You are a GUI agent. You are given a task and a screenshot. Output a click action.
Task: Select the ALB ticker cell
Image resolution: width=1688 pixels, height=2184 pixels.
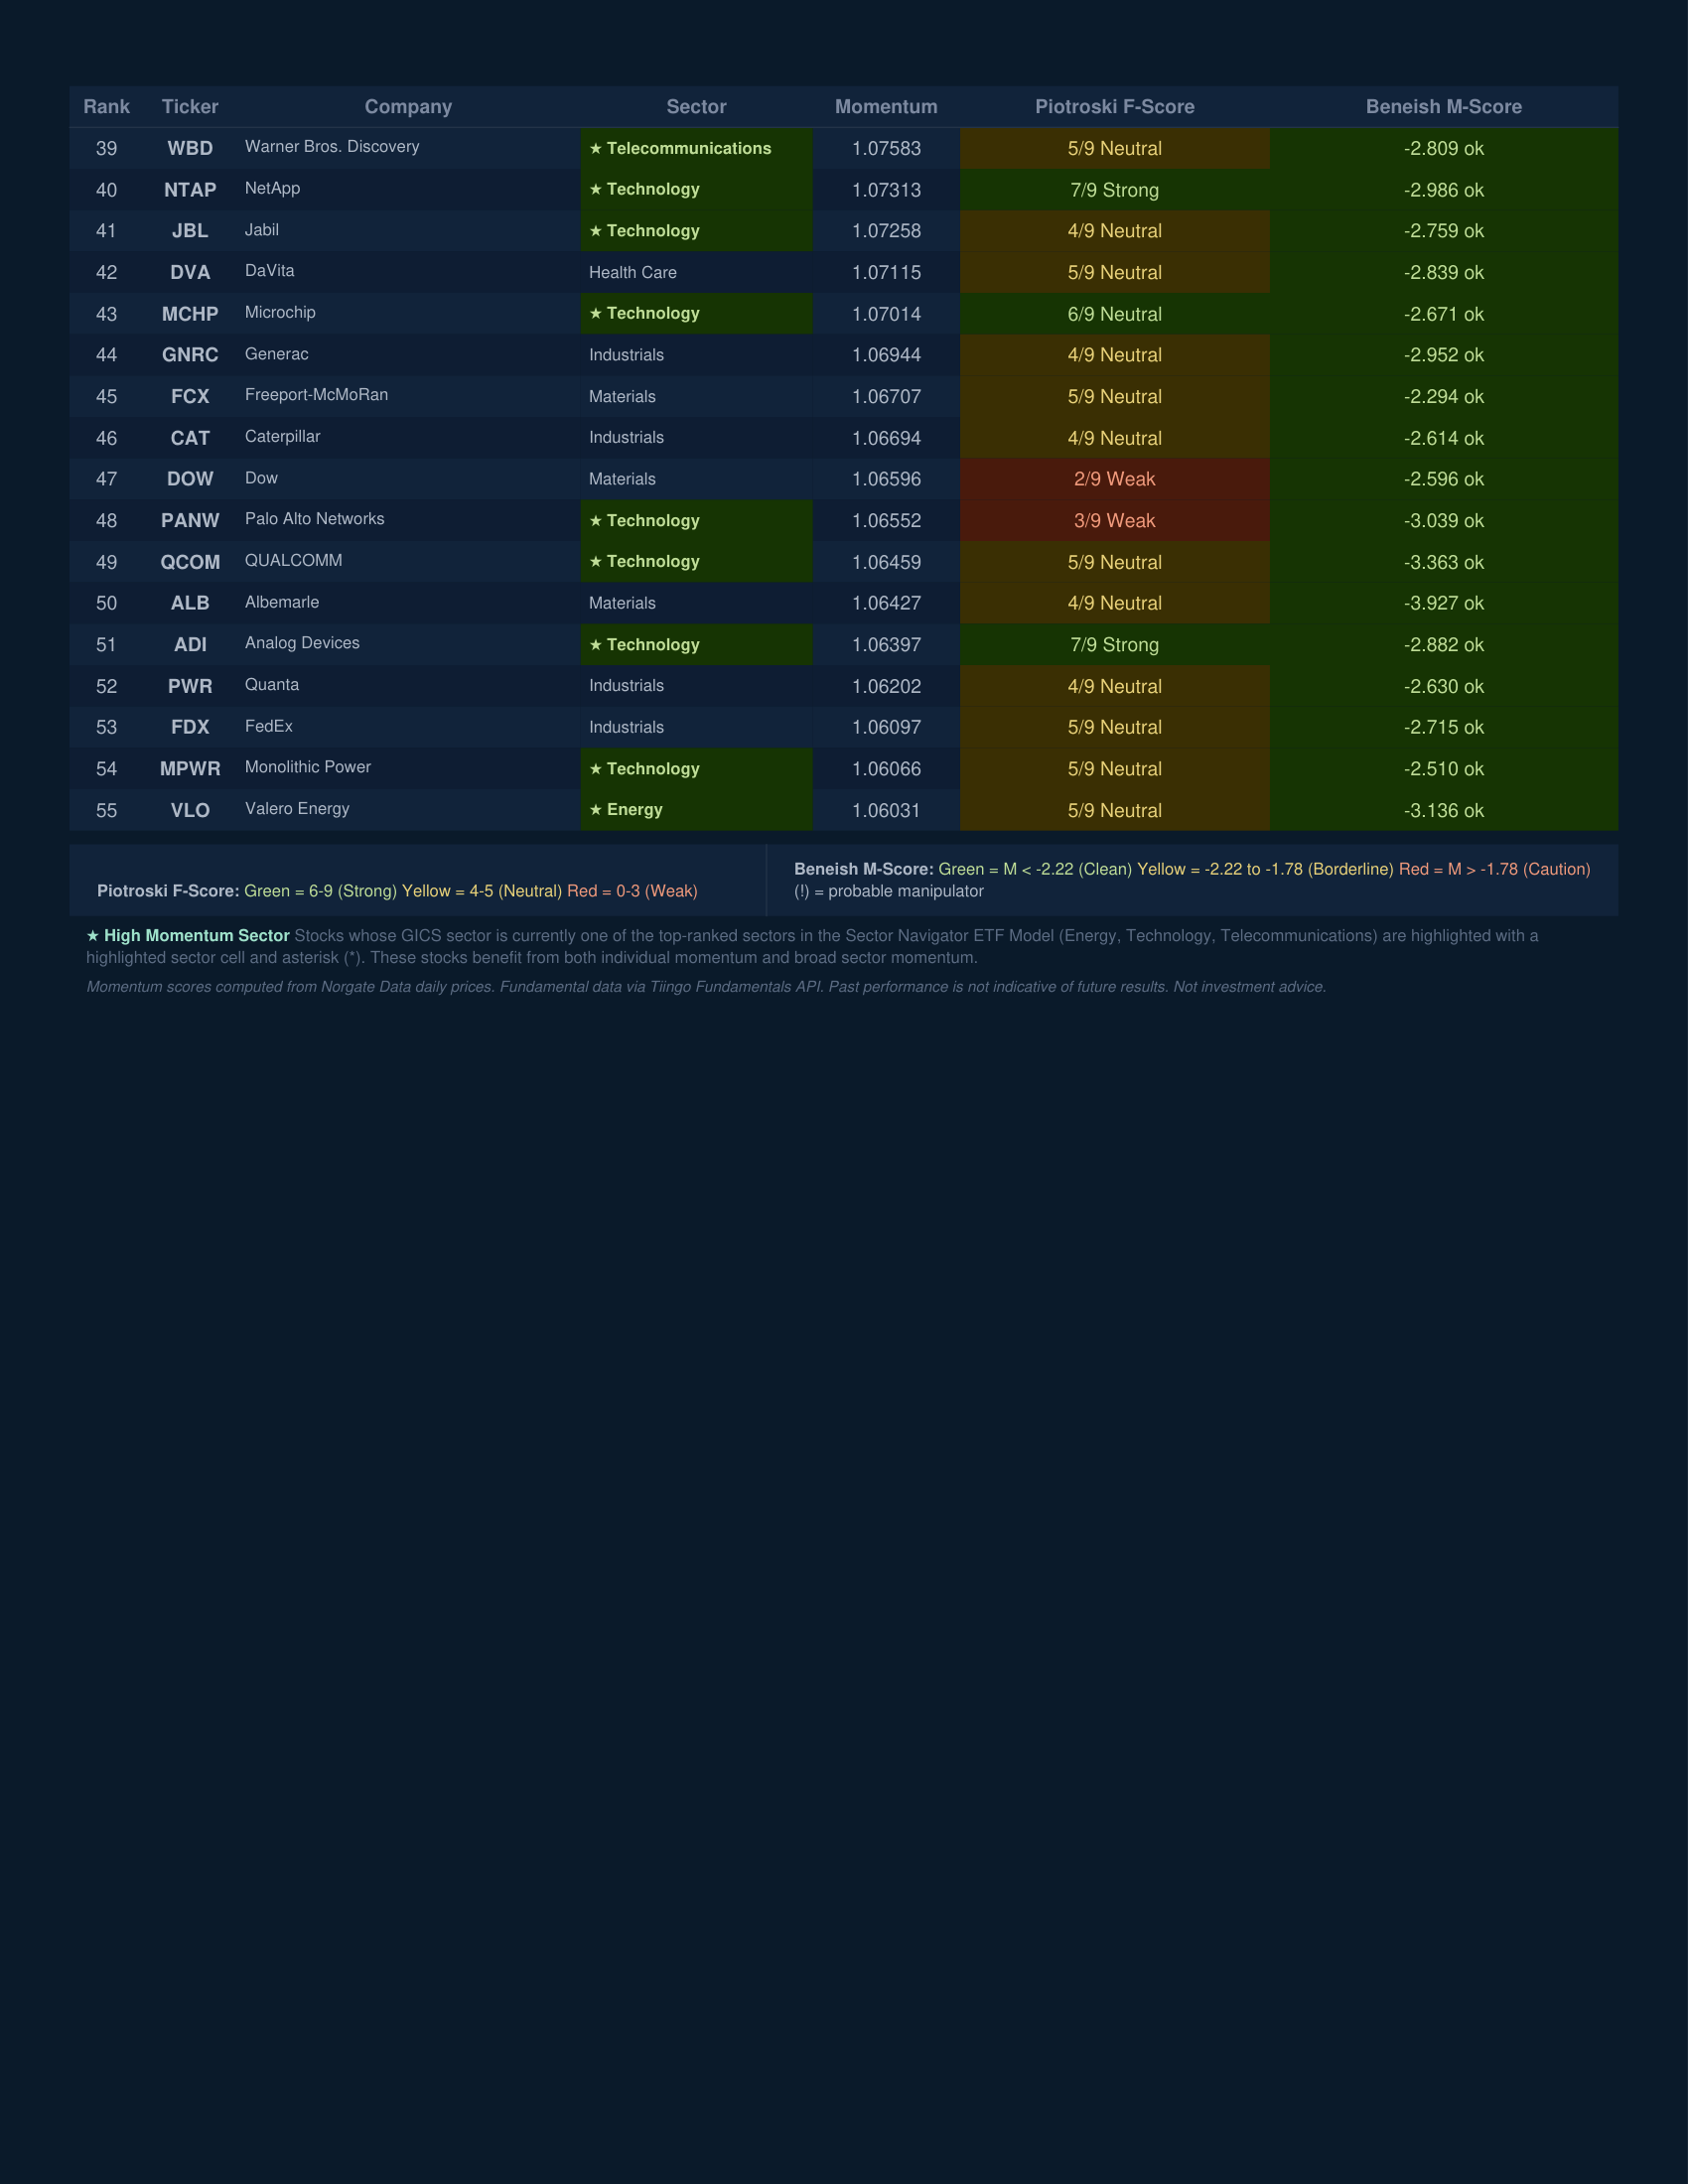190,603
